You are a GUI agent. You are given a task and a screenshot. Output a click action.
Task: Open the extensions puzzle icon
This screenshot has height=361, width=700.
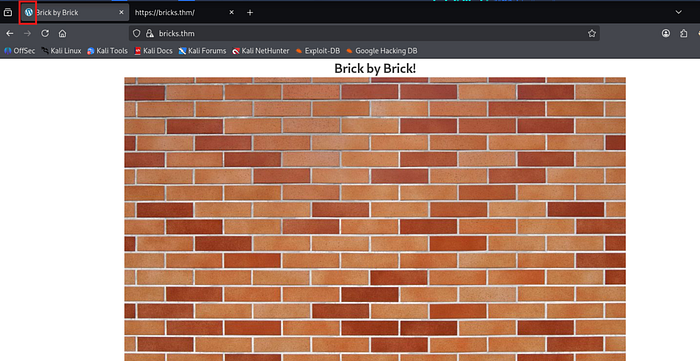(x=683, y=33)
